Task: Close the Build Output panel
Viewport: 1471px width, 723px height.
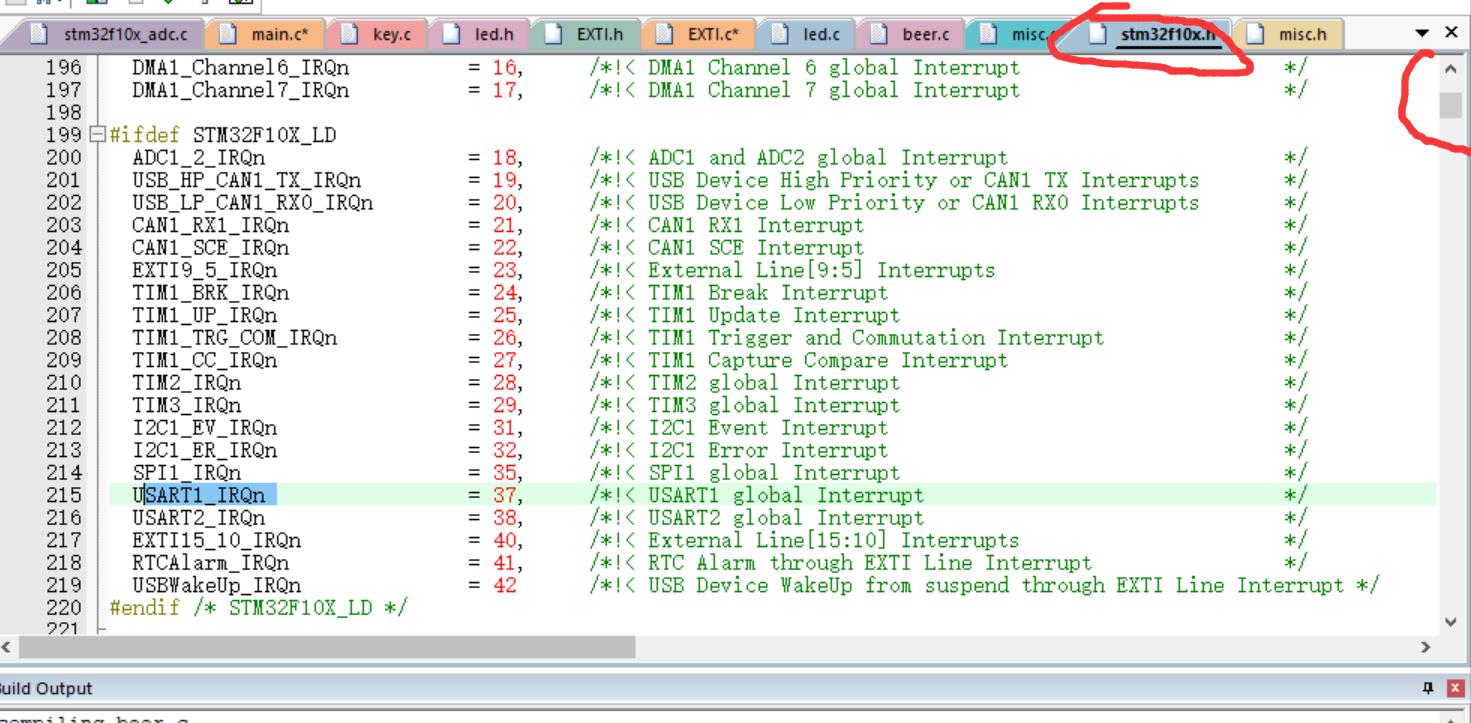Action: 1455,688
